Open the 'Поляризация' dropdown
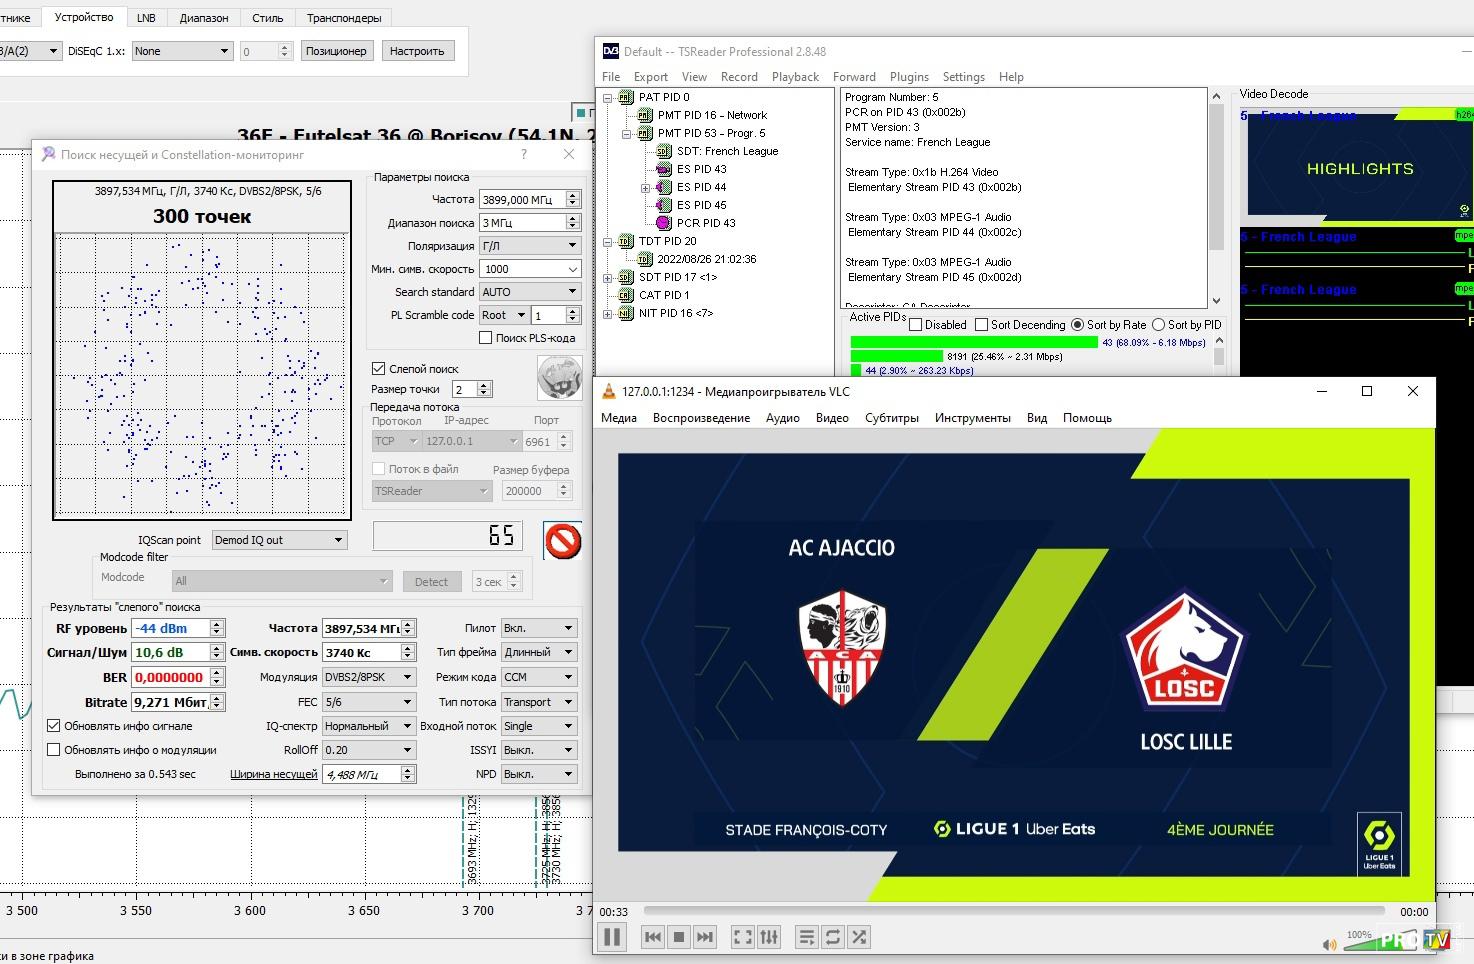Image resolution: width=1474 pixels, height=964 pixels. point(530,246)
